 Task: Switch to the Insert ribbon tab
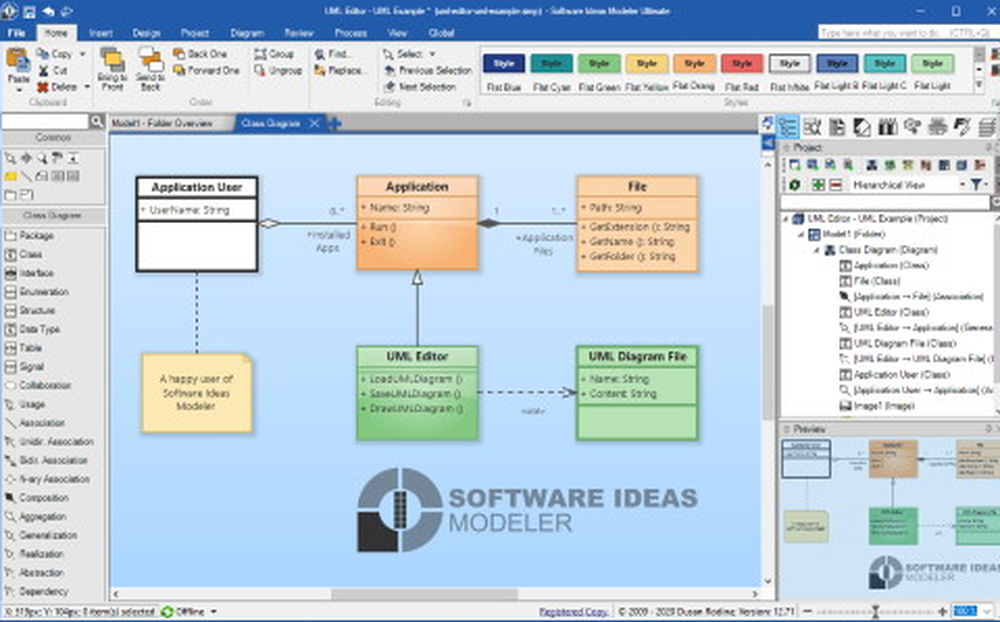pyautogui.click(x=101, y=33)
